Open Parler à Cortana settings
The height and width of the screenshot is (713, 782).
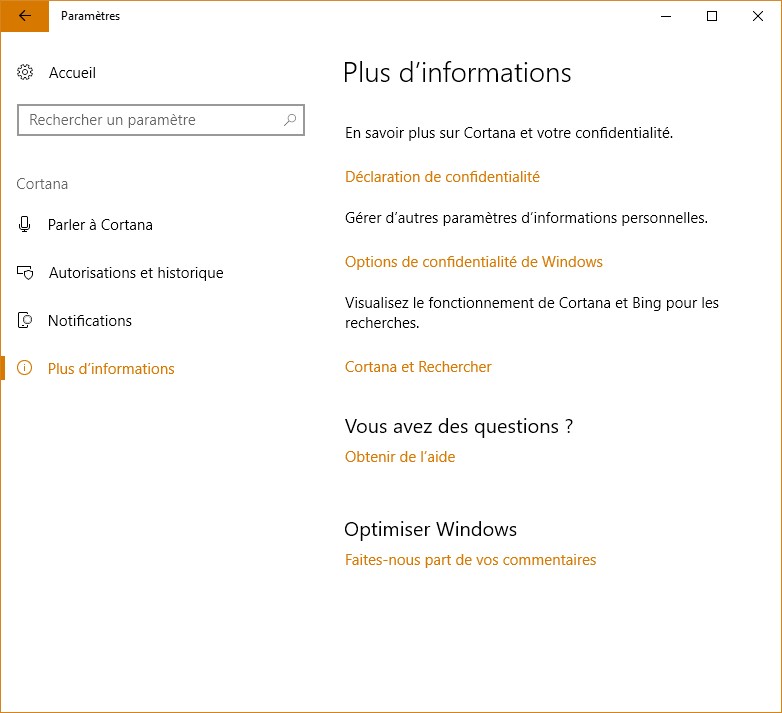click(100, 225)
